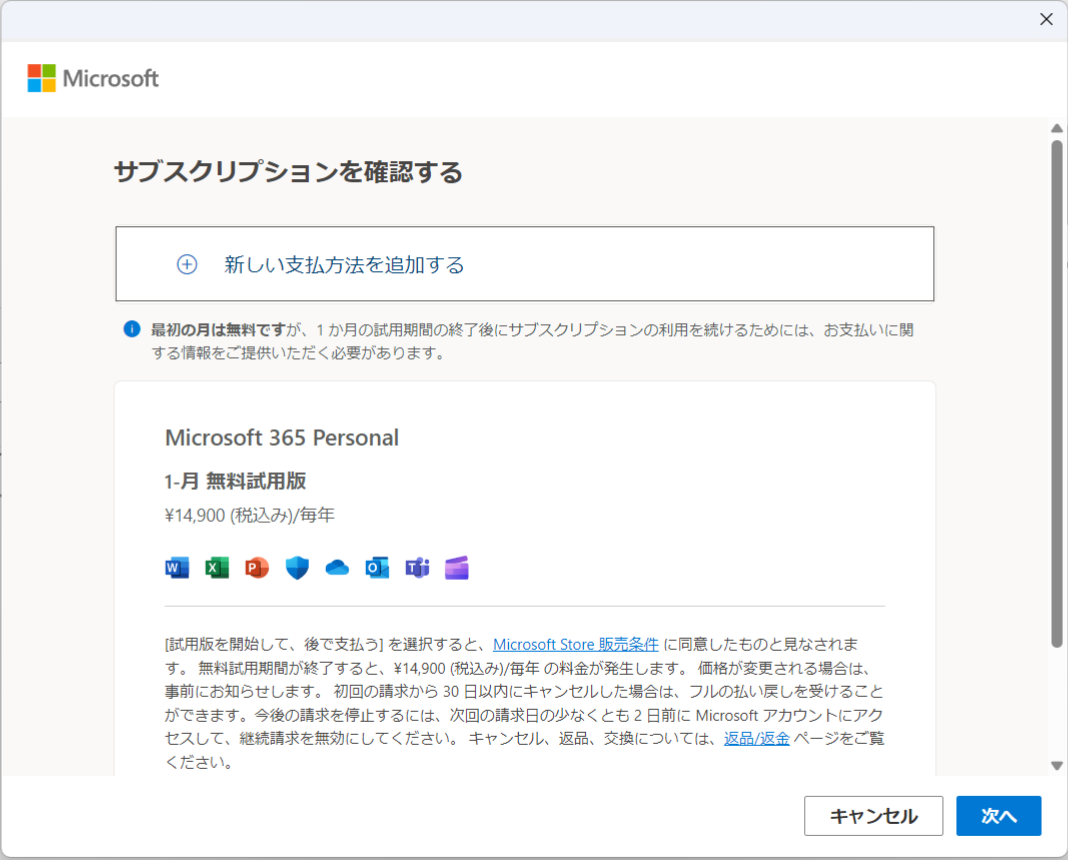This screenshot has width=1068, height=860.
Task: Click the vertical scrollbar thumb
Action: tap(1056, 394)
